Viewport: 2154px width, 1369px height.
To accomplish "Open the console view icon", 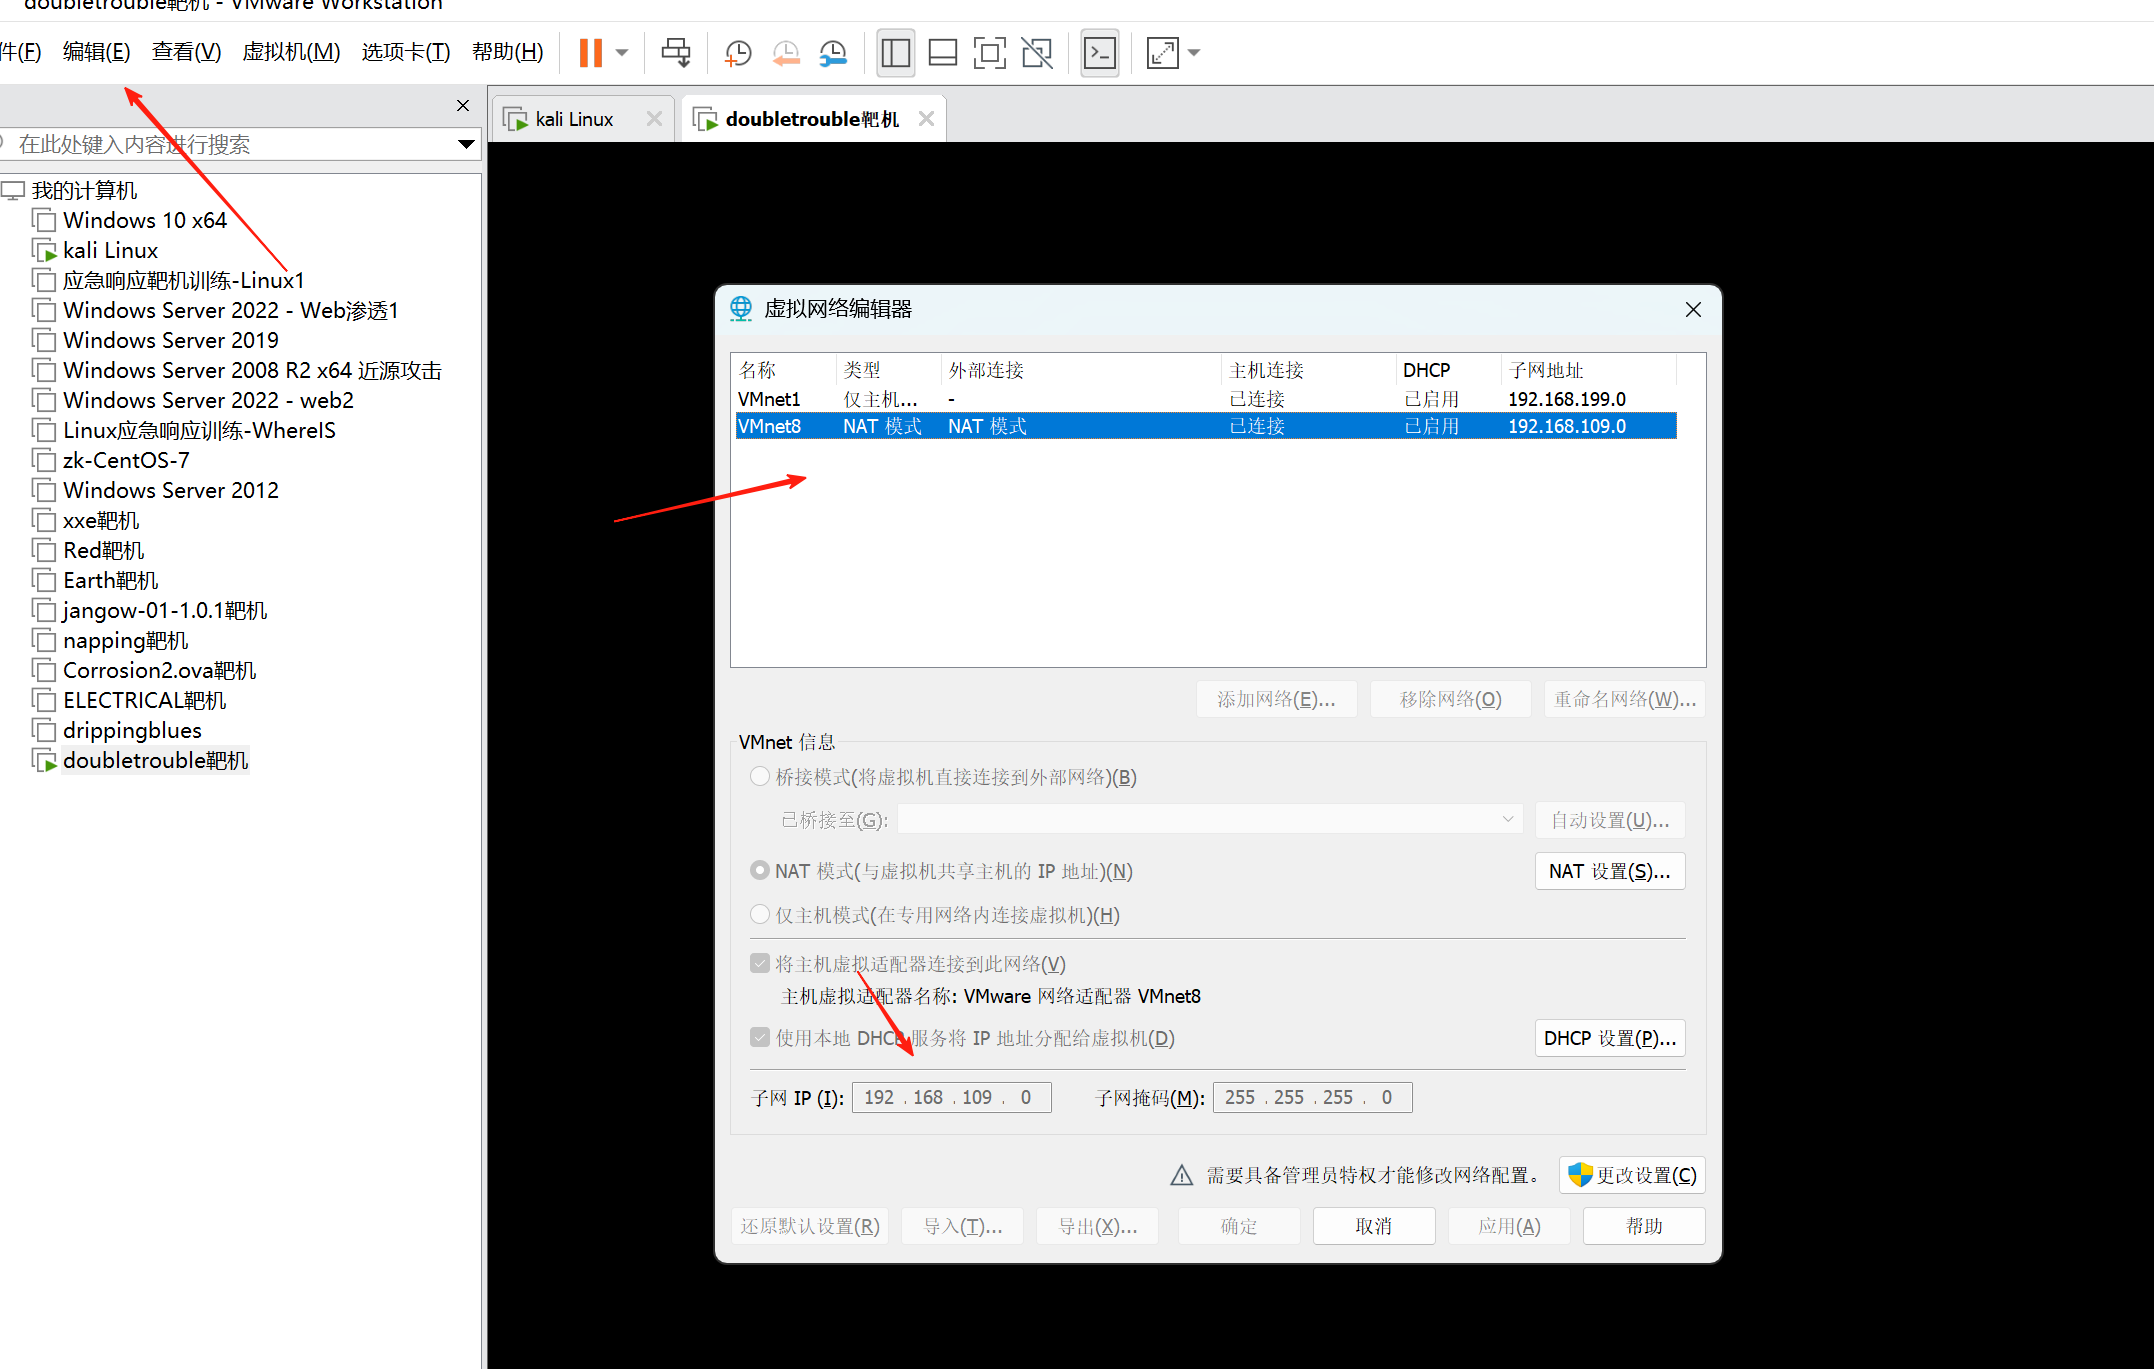I will click(x=1100, y=53).
